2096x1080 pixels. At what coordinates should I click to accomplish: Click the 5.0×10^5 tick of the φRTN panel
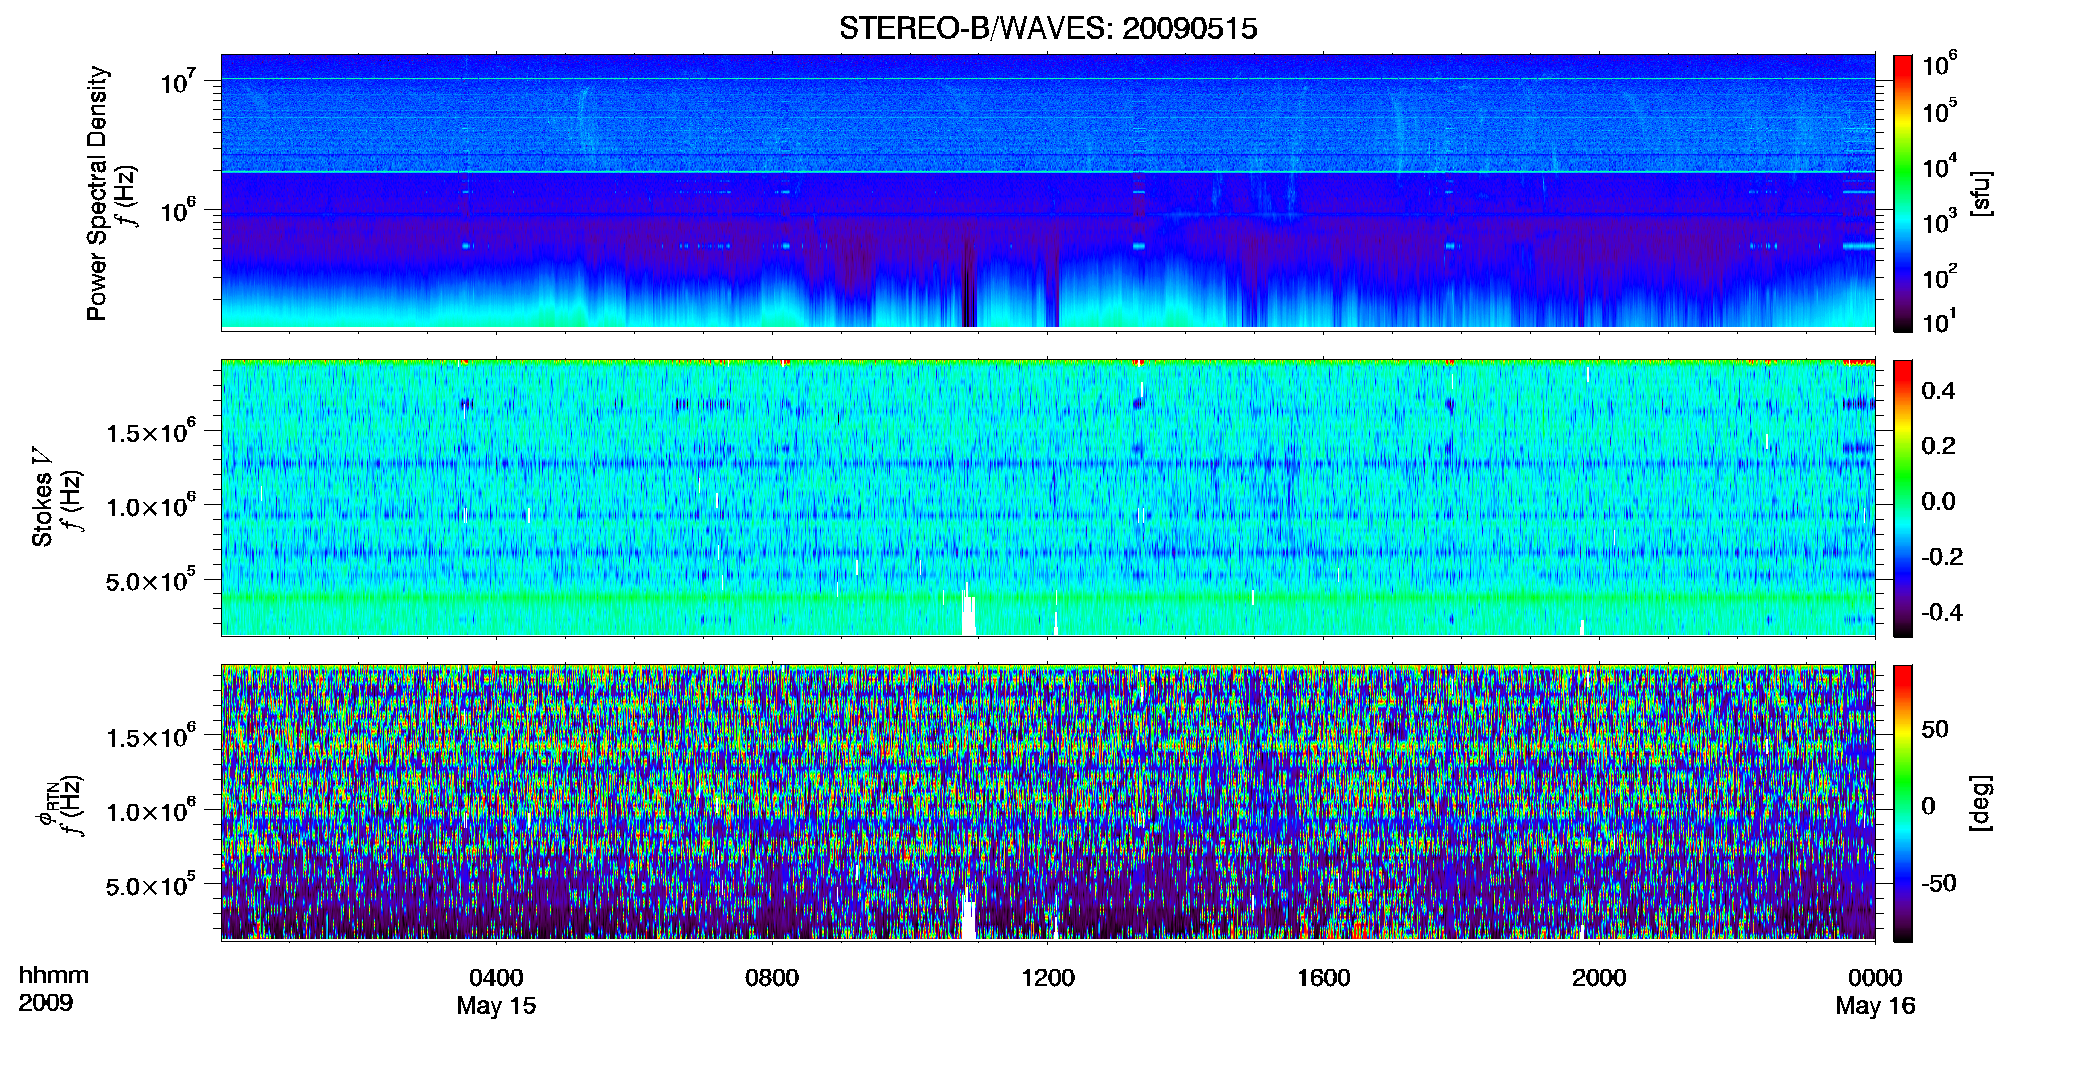(x=151, y=885)
